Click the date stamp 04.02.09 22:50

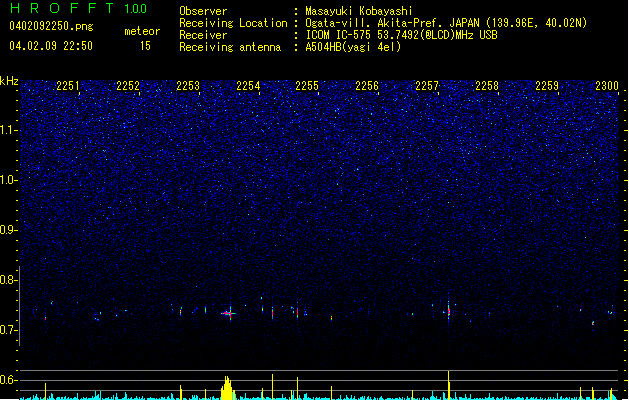coord(51,46)
